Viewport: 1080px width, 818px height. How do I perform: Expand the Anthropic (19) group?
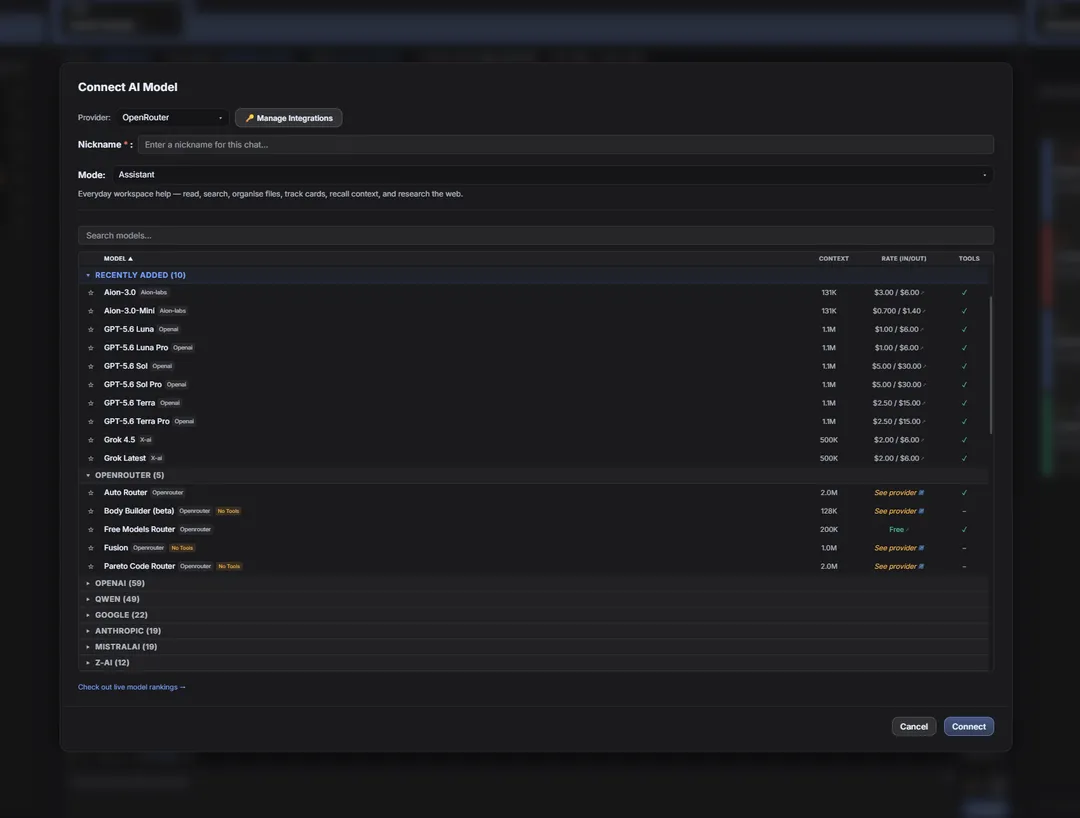[x=88, y=631]
